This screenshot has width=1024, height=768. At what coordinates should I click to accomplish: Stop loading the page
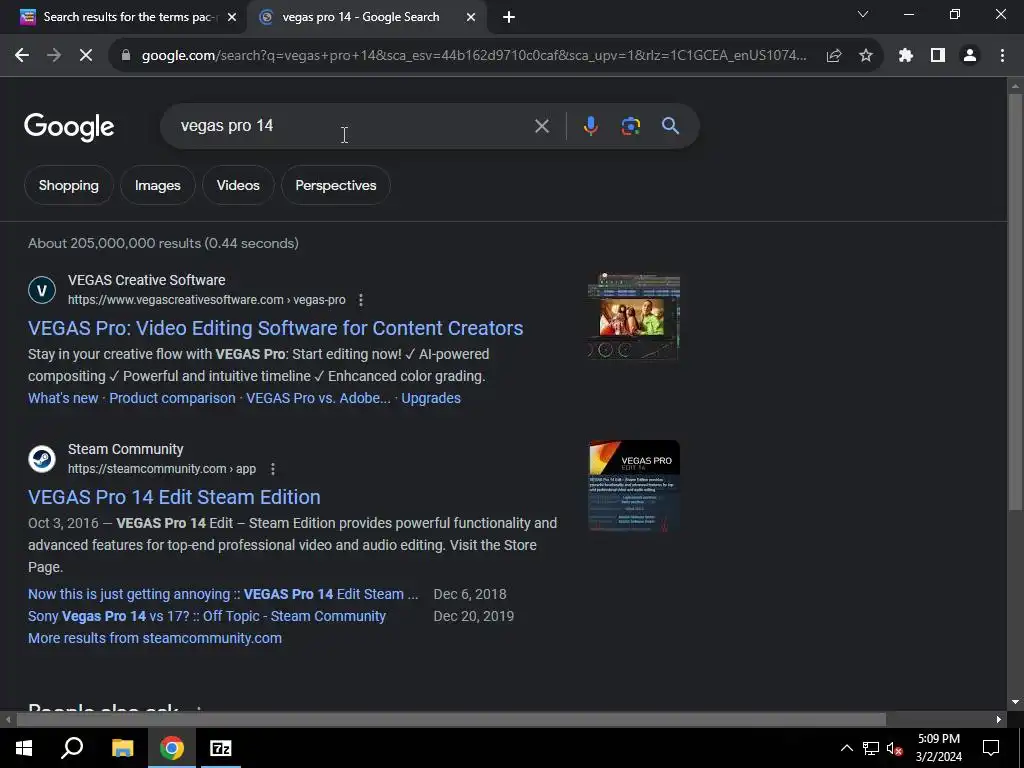[x=86, y=56]
